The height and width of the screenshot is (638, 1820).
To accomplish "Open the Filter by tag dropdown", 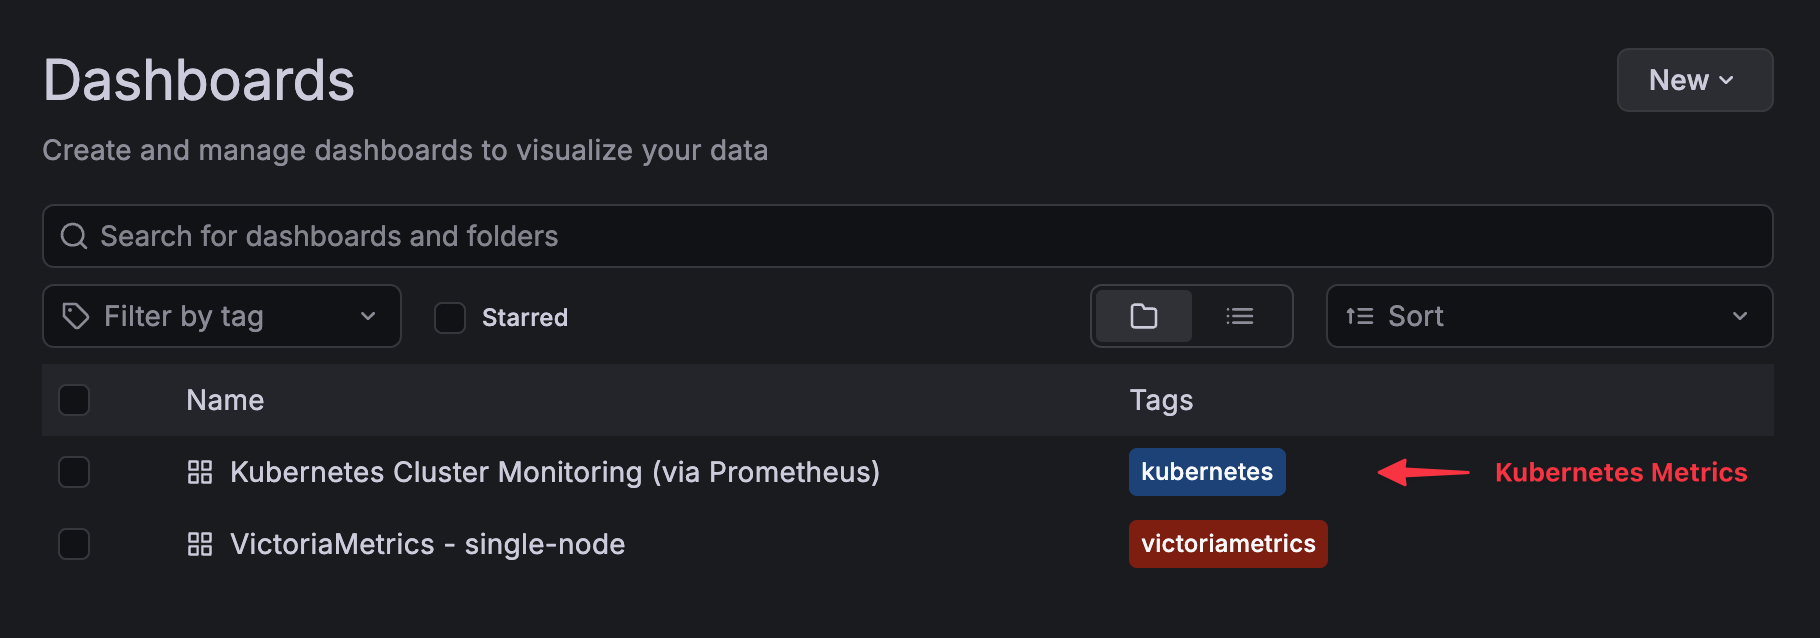I will click(x=222, y=316).
